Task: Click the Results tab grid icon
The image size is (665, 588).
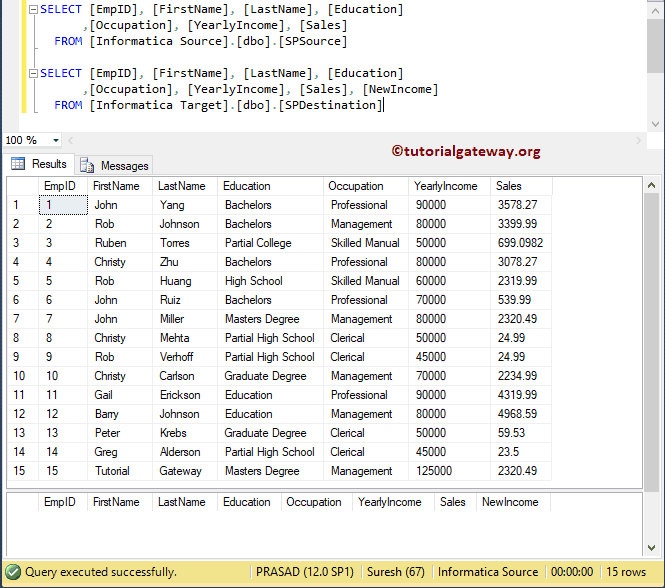Action: (x=18, y=164)
